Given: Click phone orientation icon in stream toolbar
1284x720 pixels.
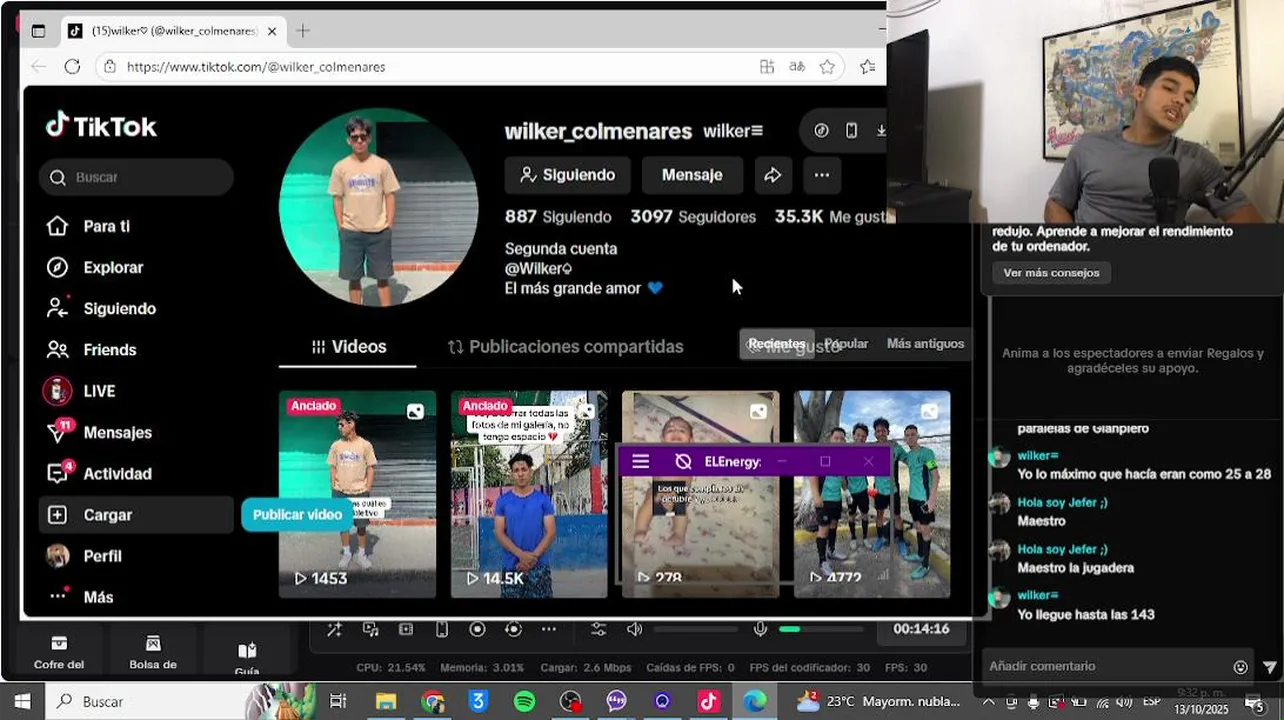Looking at the screenshot, I should 441,629.
